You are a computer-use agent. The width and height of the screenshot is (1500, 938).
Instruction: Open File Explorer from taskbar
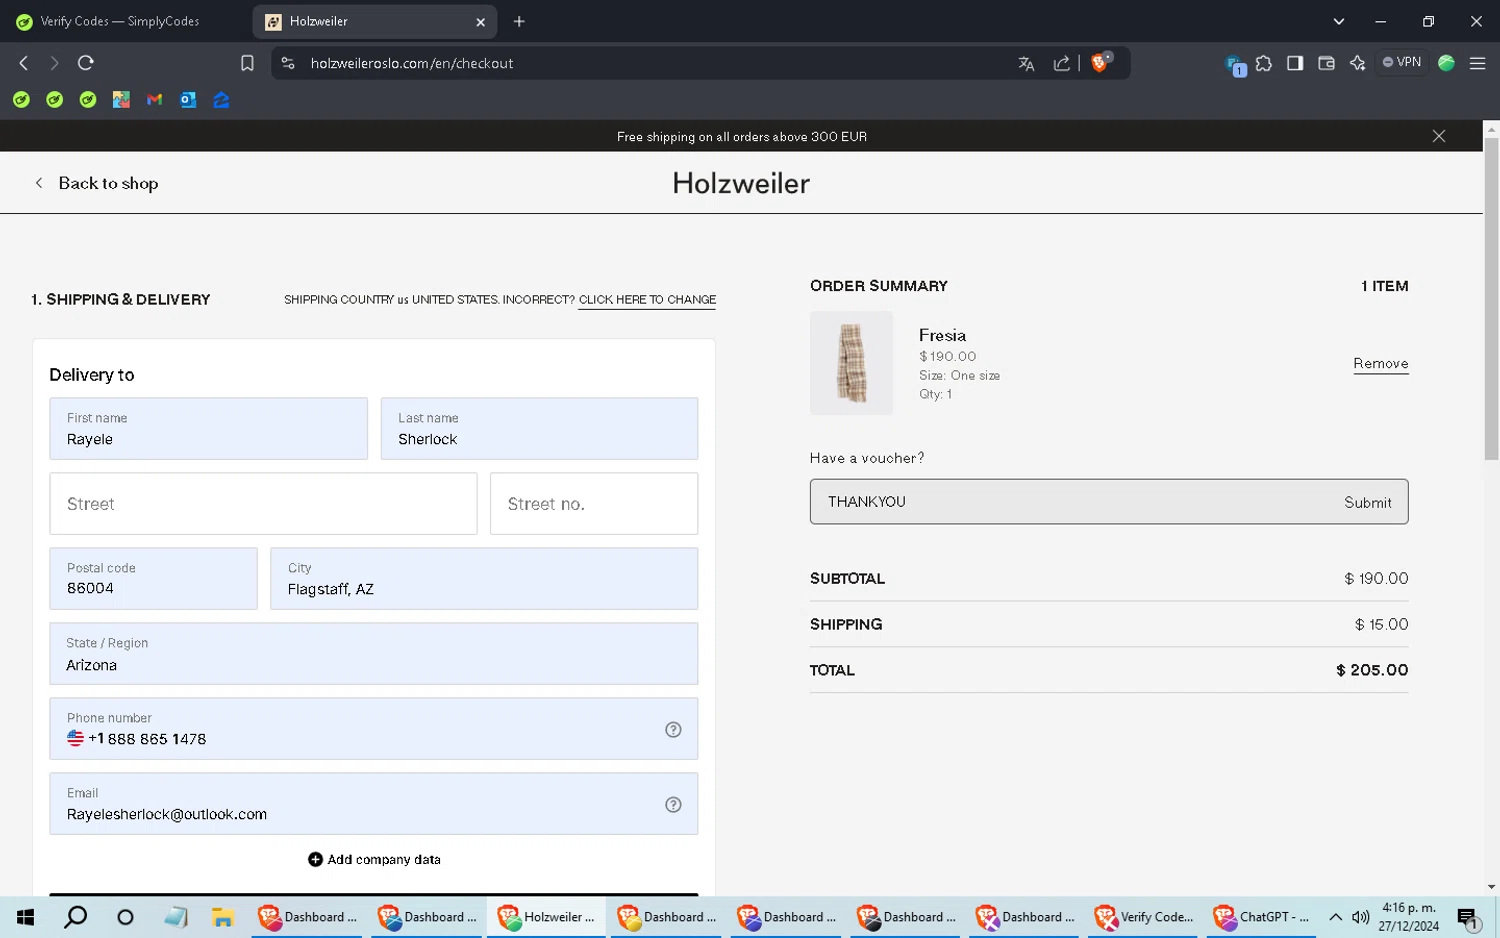click(223, 917)
